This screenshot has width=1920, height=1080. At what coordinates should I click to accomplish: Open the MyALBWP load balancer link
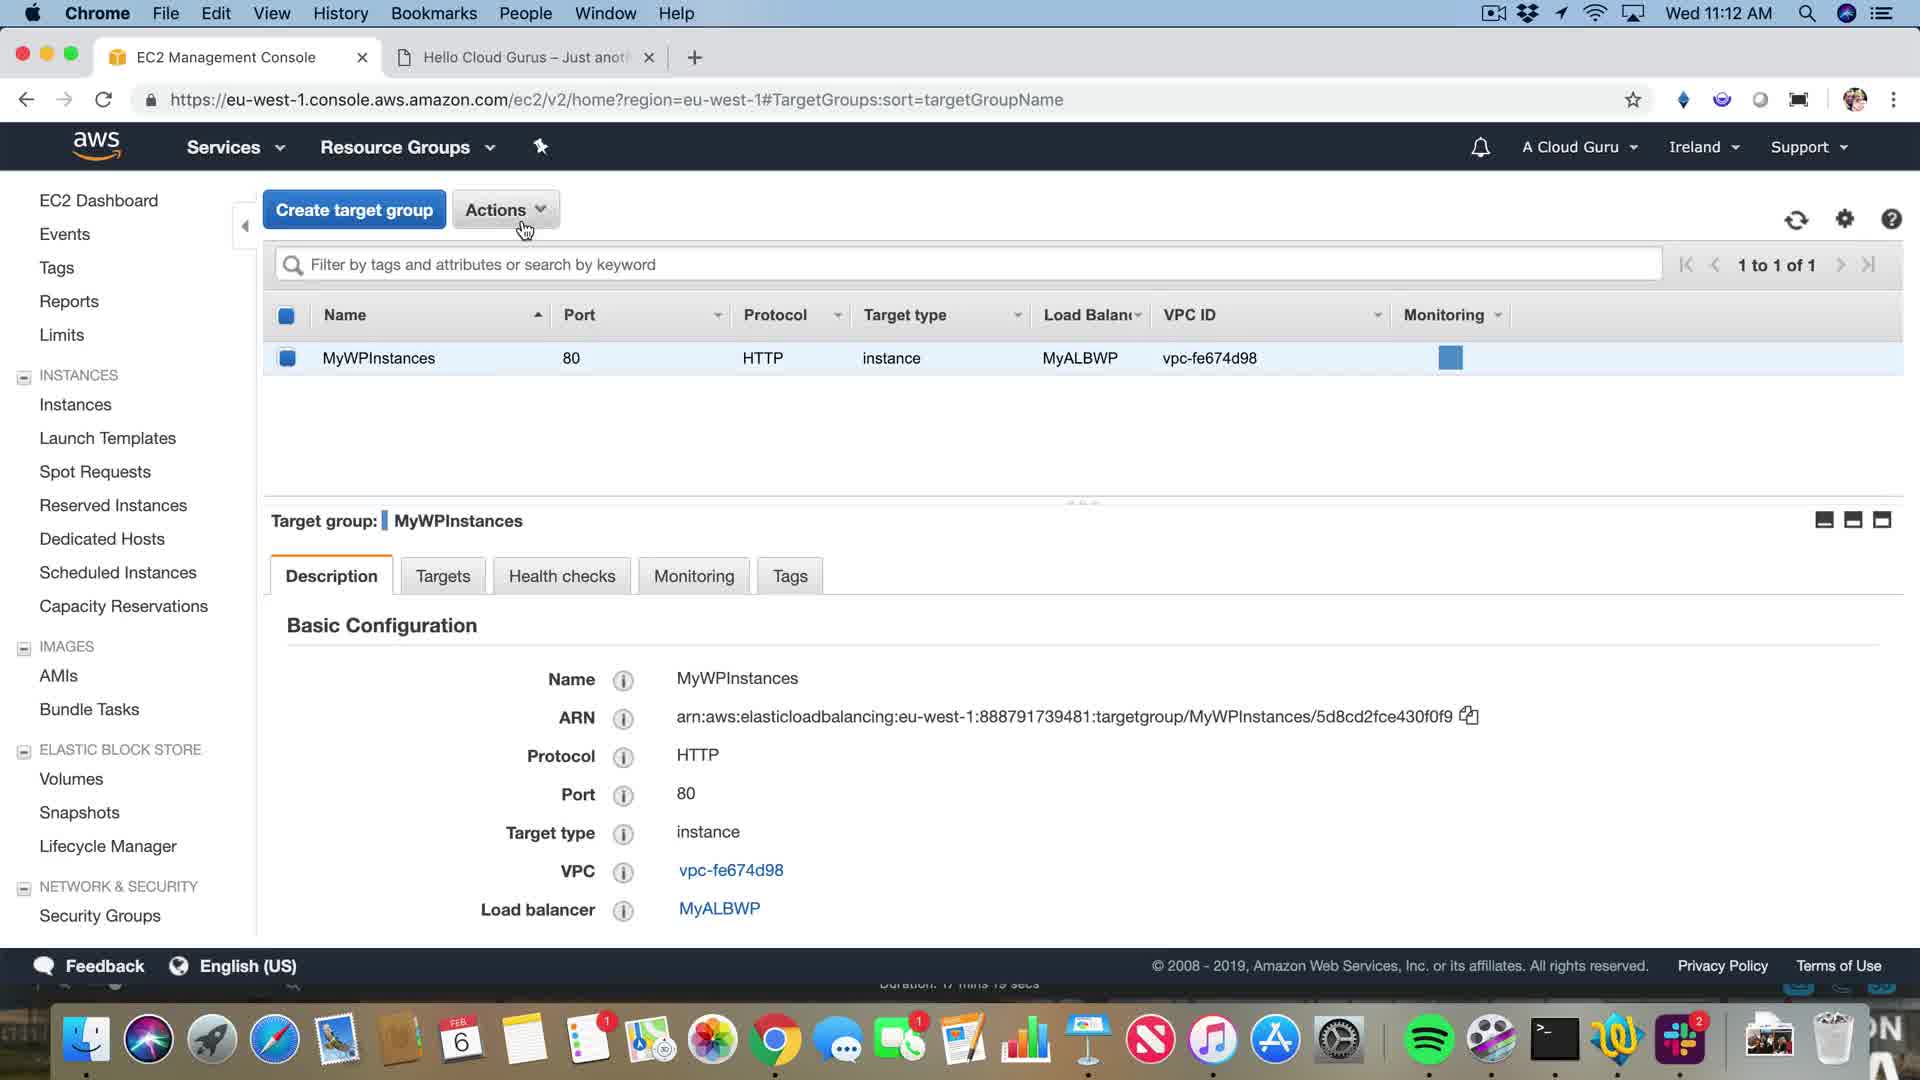(x=719, y=909)
